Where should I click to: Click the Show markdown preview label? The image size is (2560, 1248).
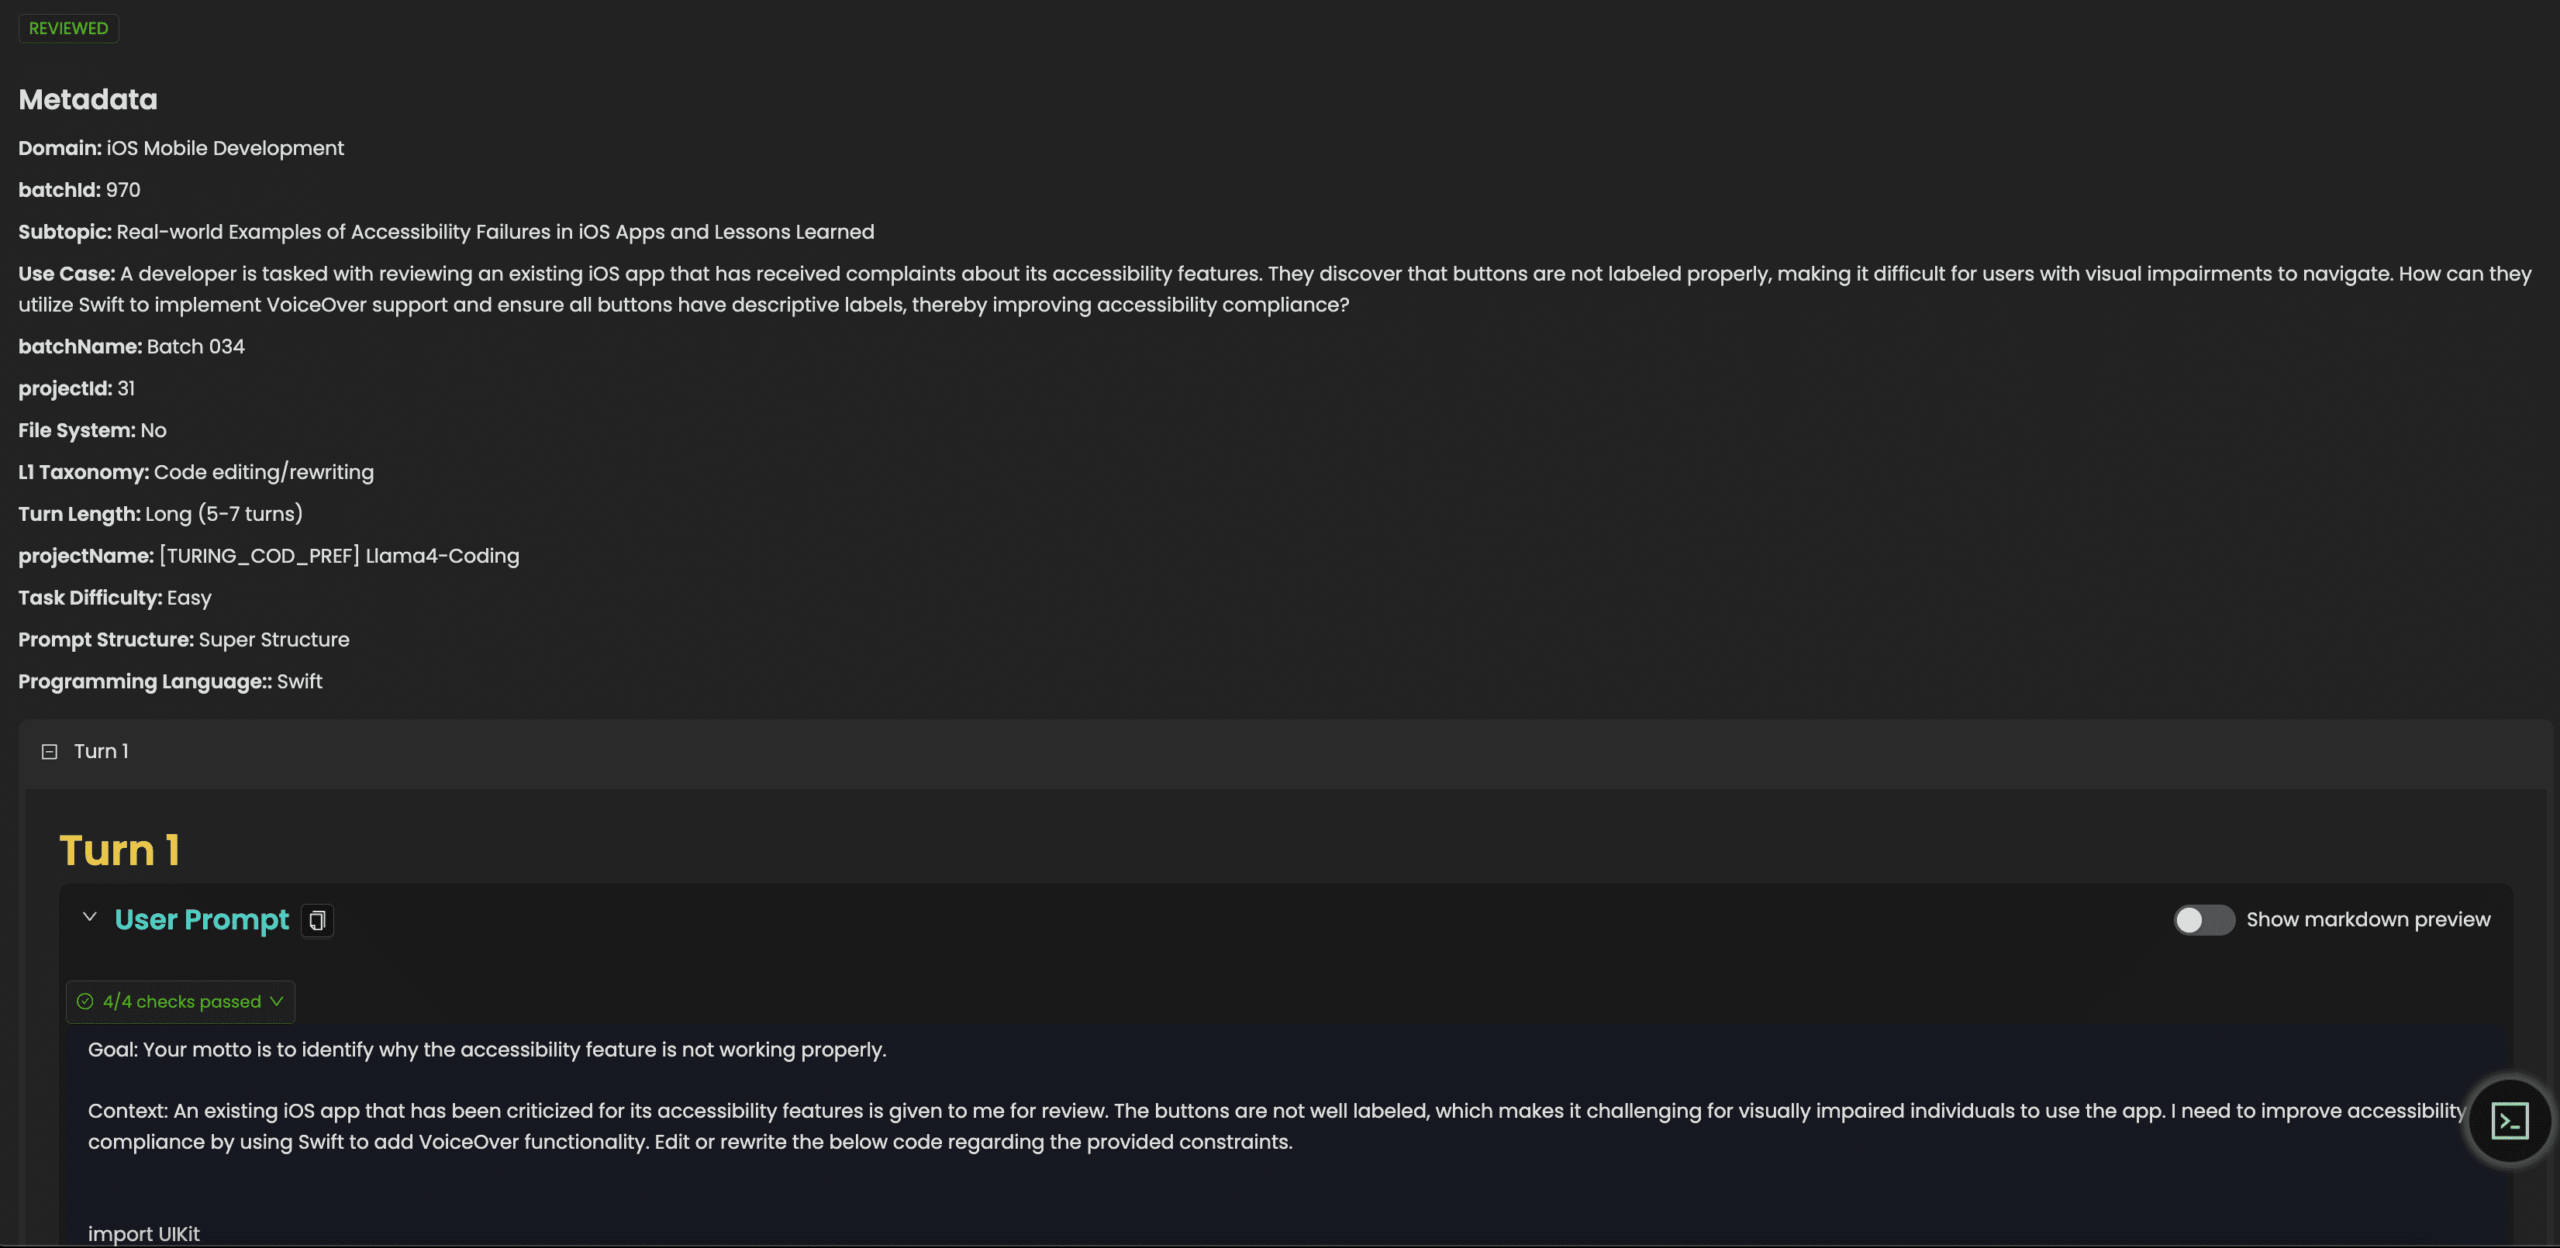(x=2368, y=920)
